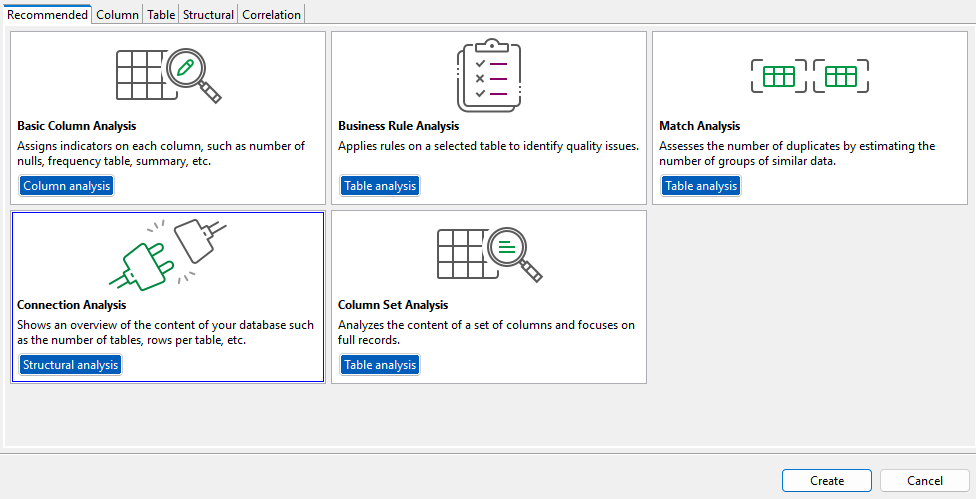Viewport: 976px width, 499px height.
Task: Click Table analysis tag under Business Rule
Action: click(x=379, y=186)
